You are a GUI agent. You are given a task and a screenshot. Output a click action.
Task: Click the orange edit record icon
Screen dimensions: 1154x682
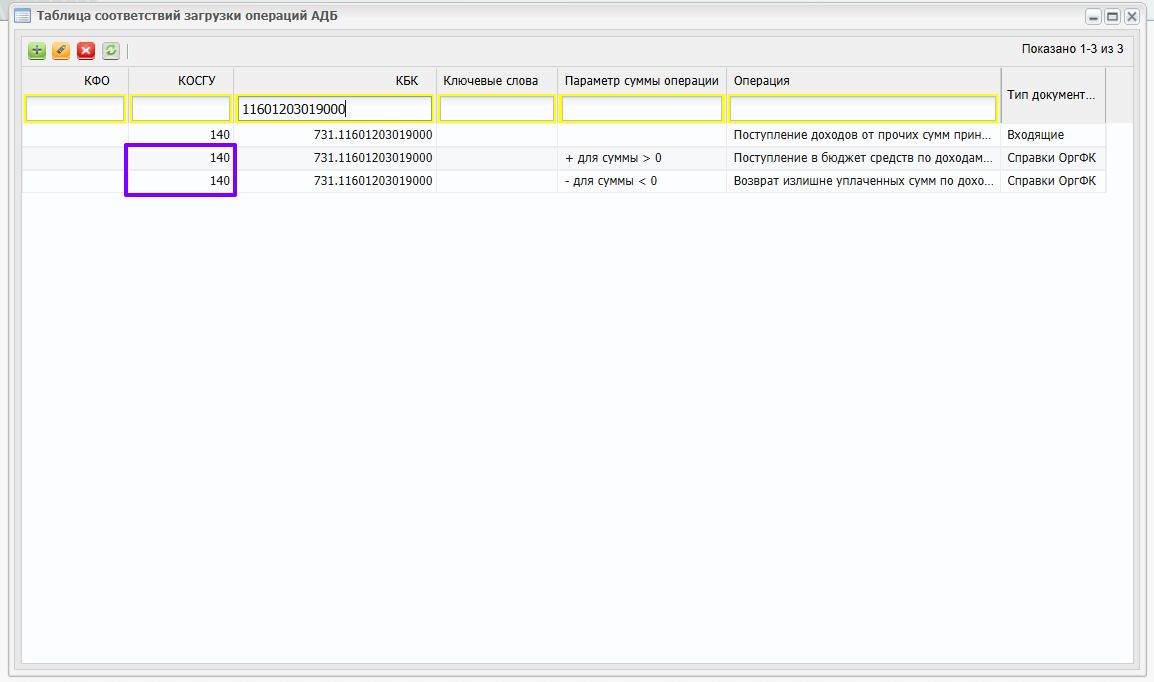coord(61,51)
